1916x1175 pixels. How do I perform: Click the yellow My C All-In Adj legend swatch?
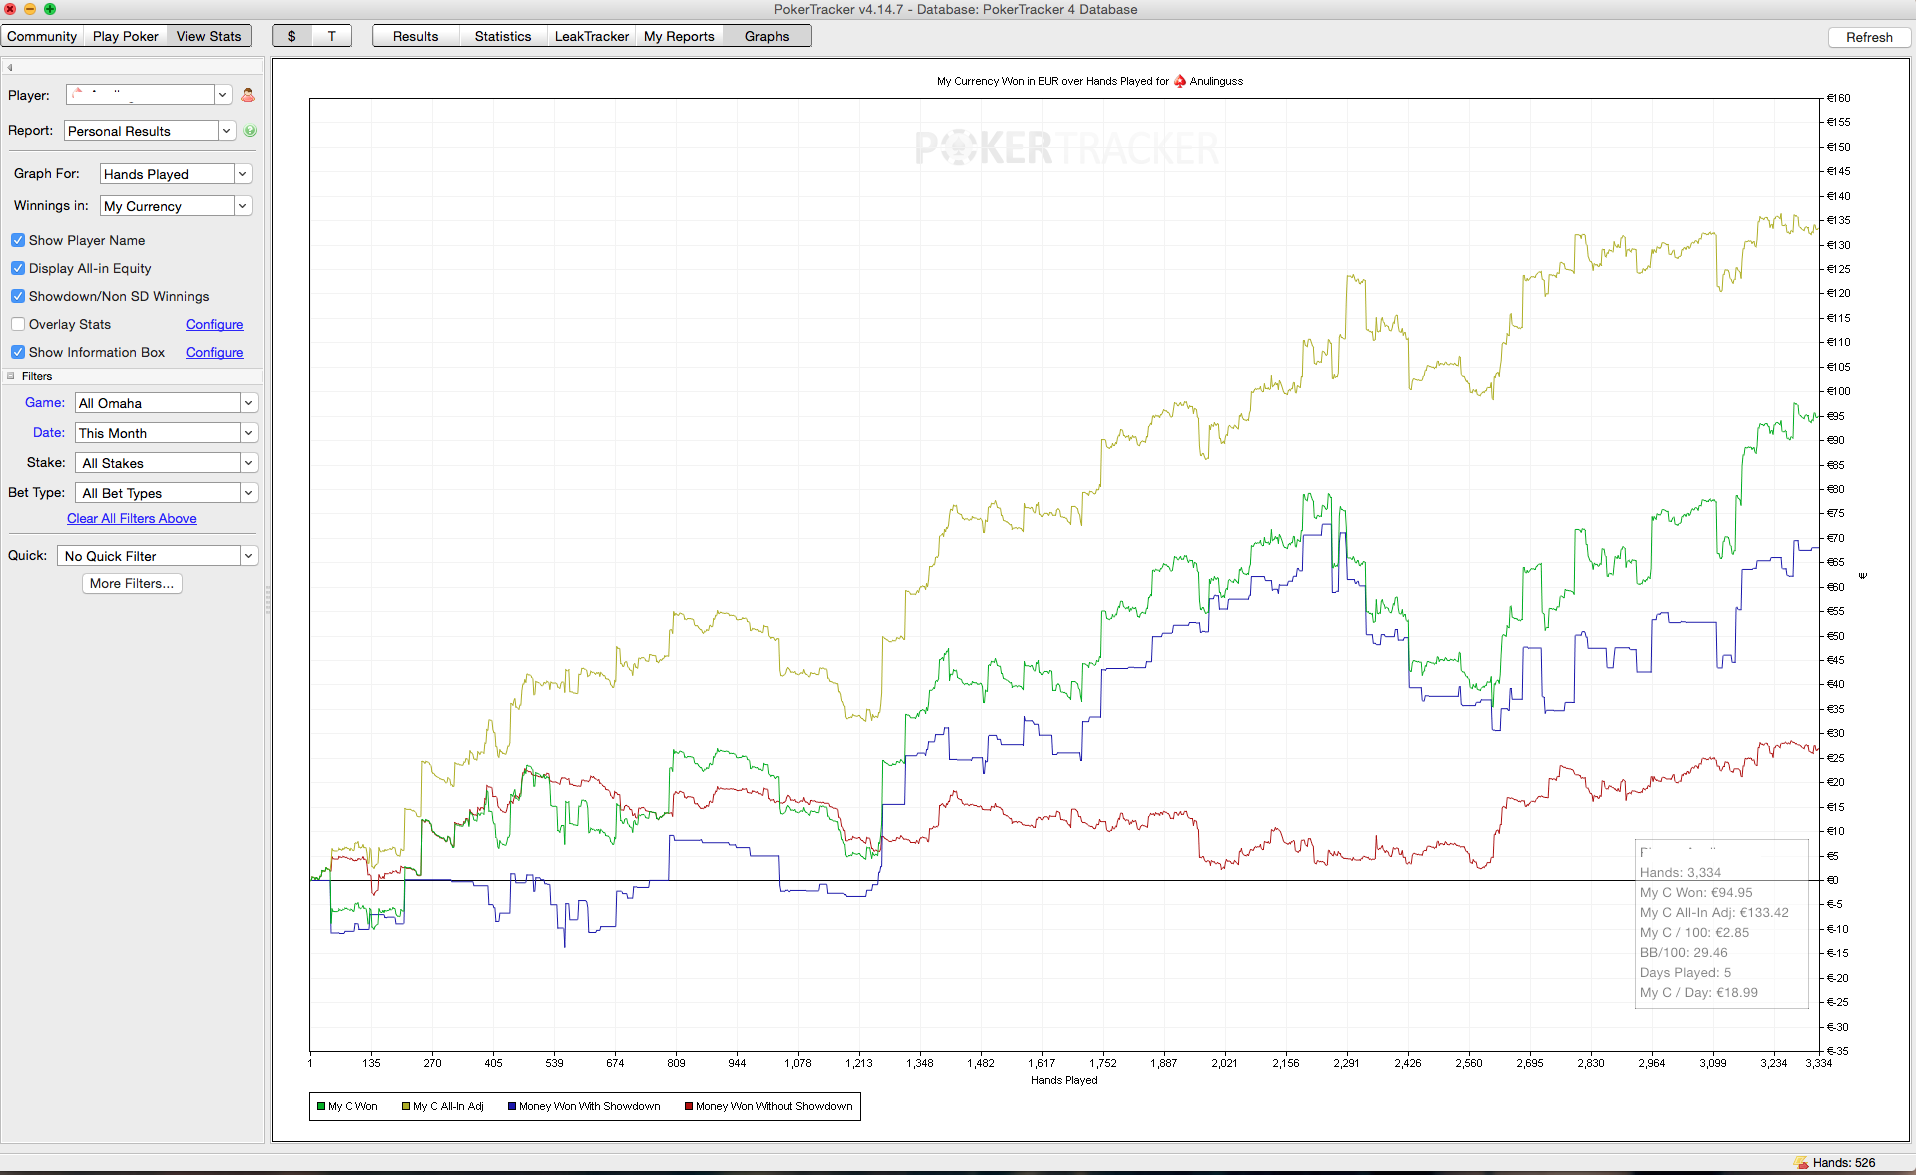coord(406,1106)
